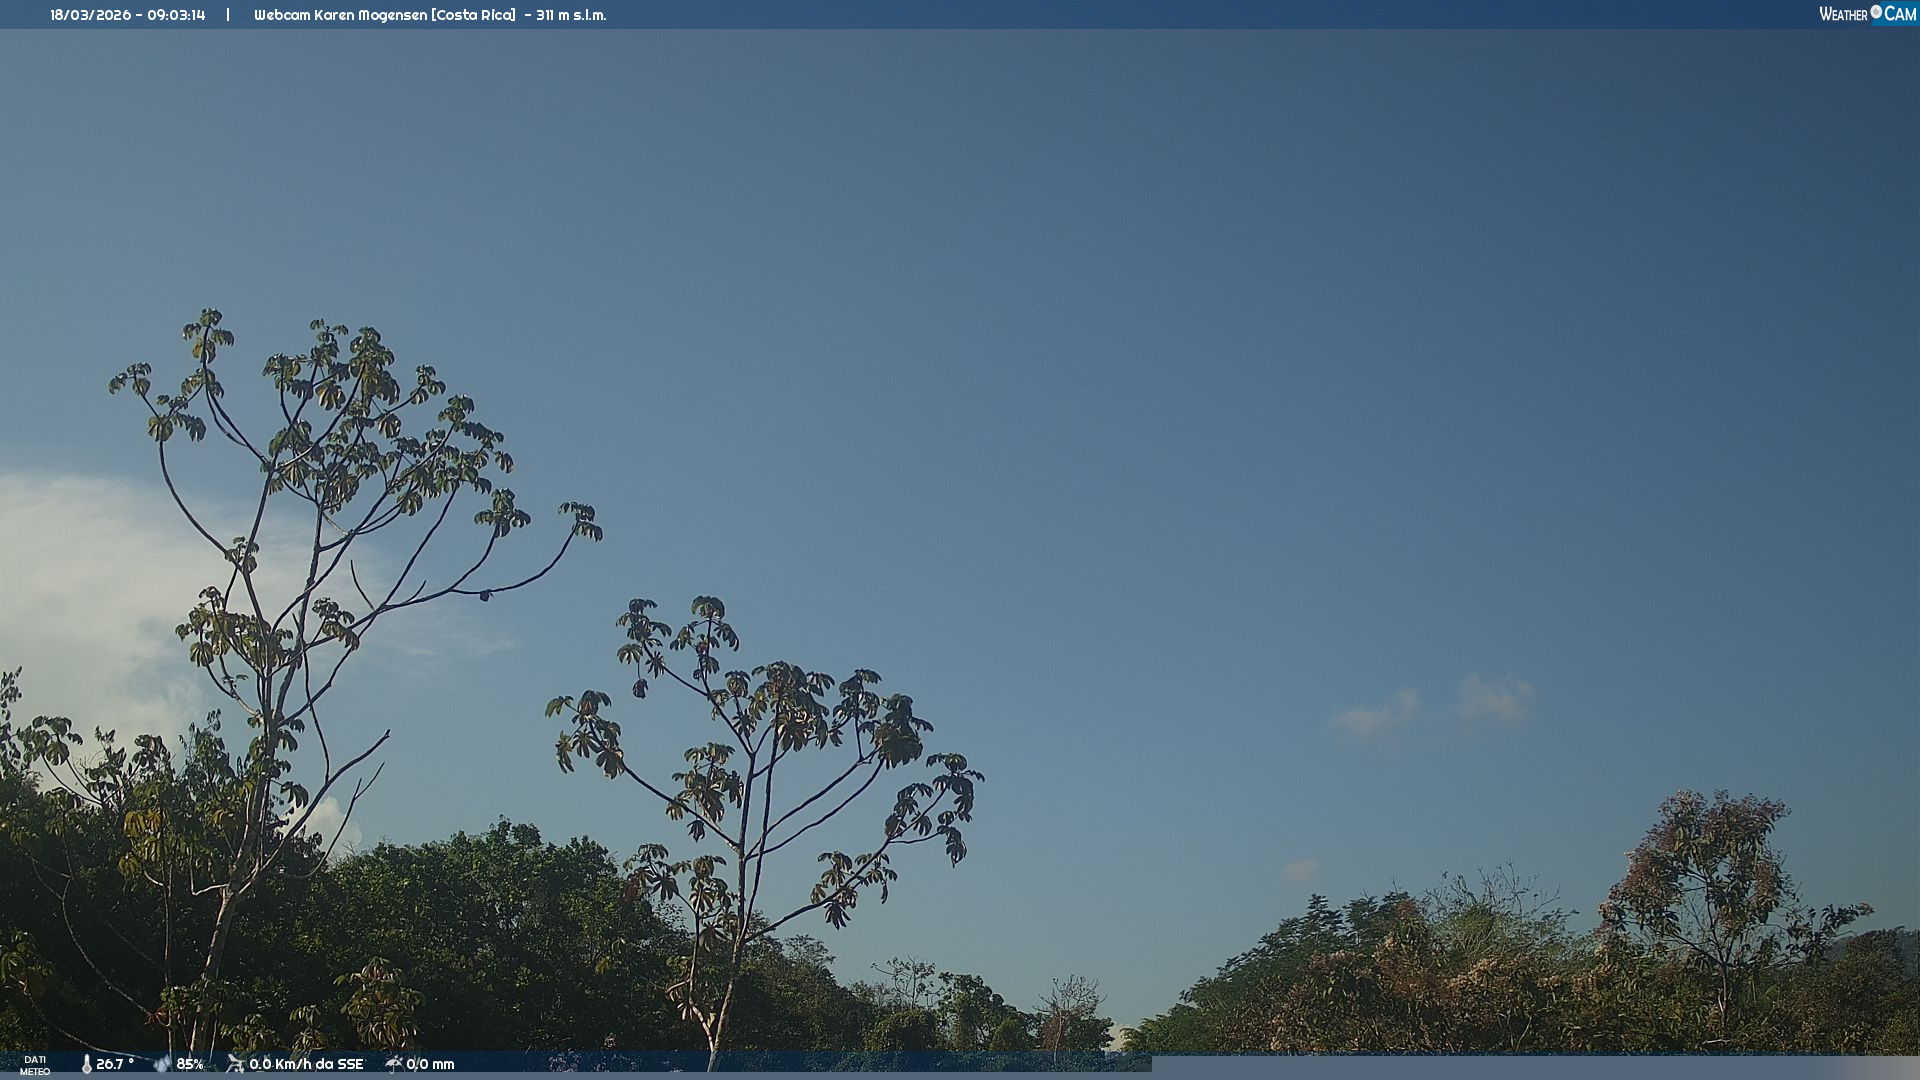This screenshot has width=1920, height=1080.
Task: Click the 09:03:14 timestamp
Action: (176, 15)
